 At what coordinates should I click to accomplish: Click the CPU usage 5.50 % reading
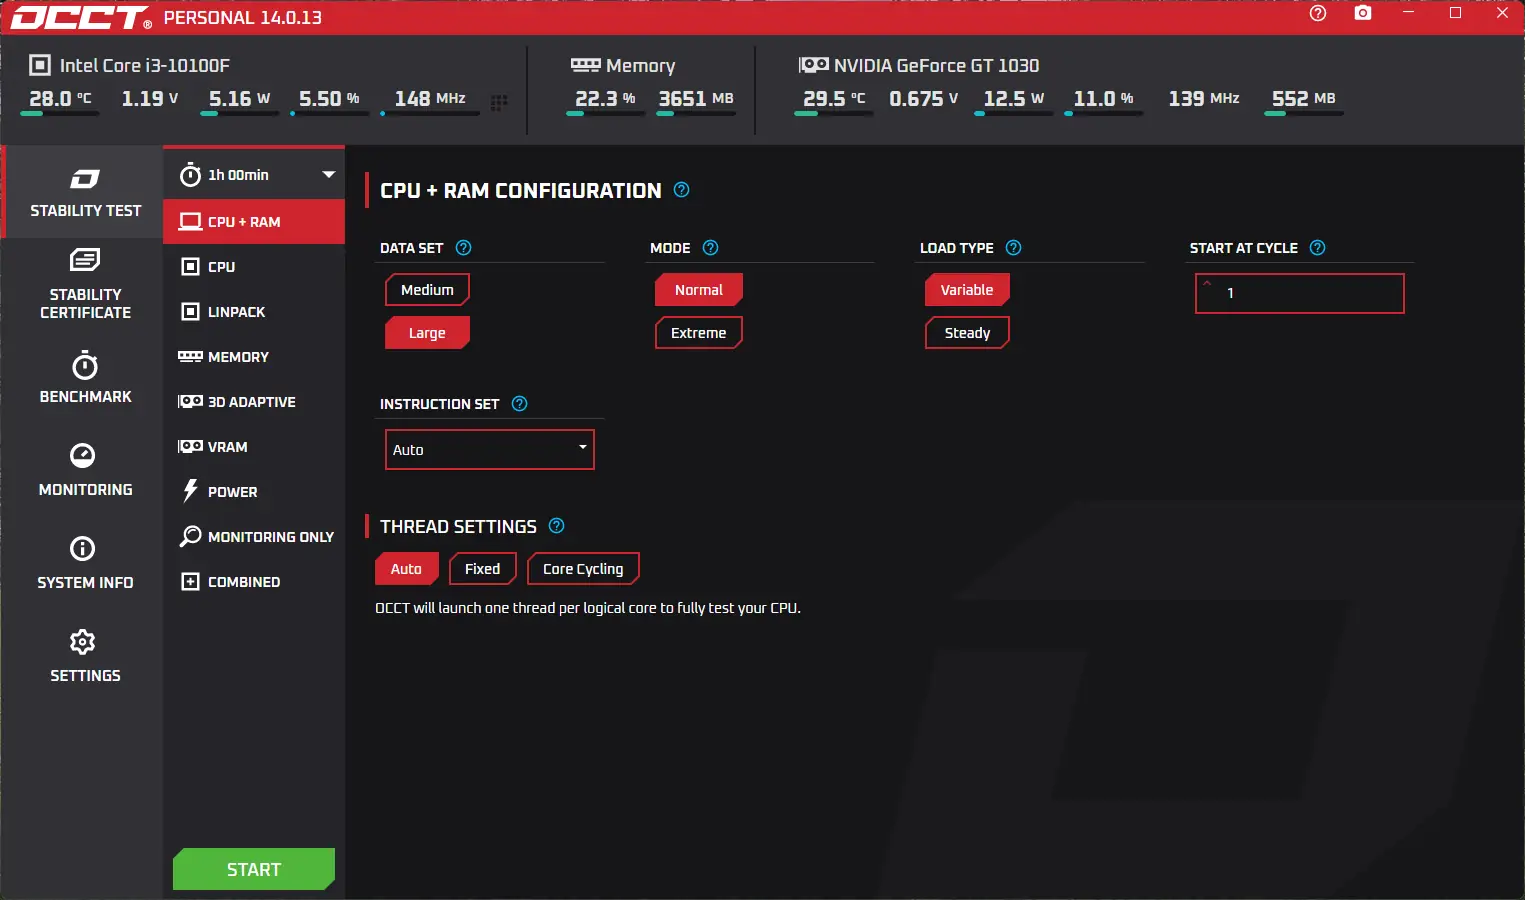(330, 99)
